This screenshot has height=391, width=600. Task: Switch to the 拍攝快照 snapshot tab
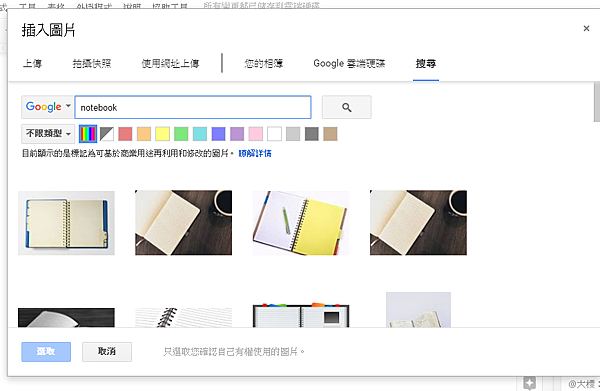coord(92,64)
